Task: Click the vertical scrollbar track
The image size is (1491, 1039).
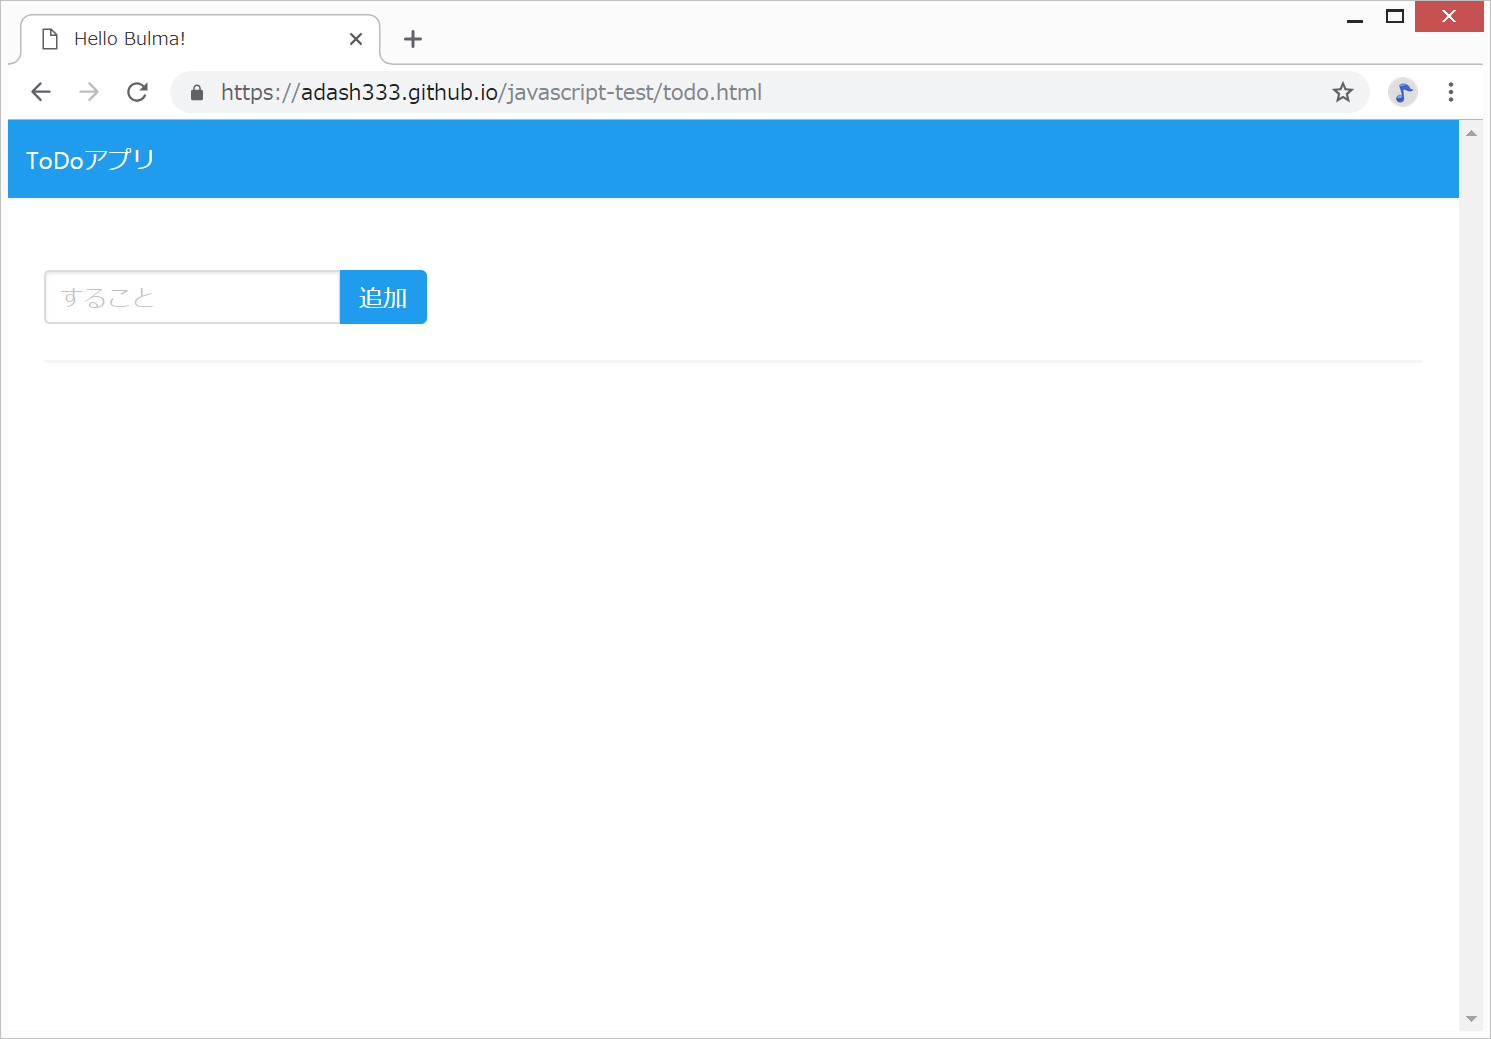Action: click(1471, 576)
